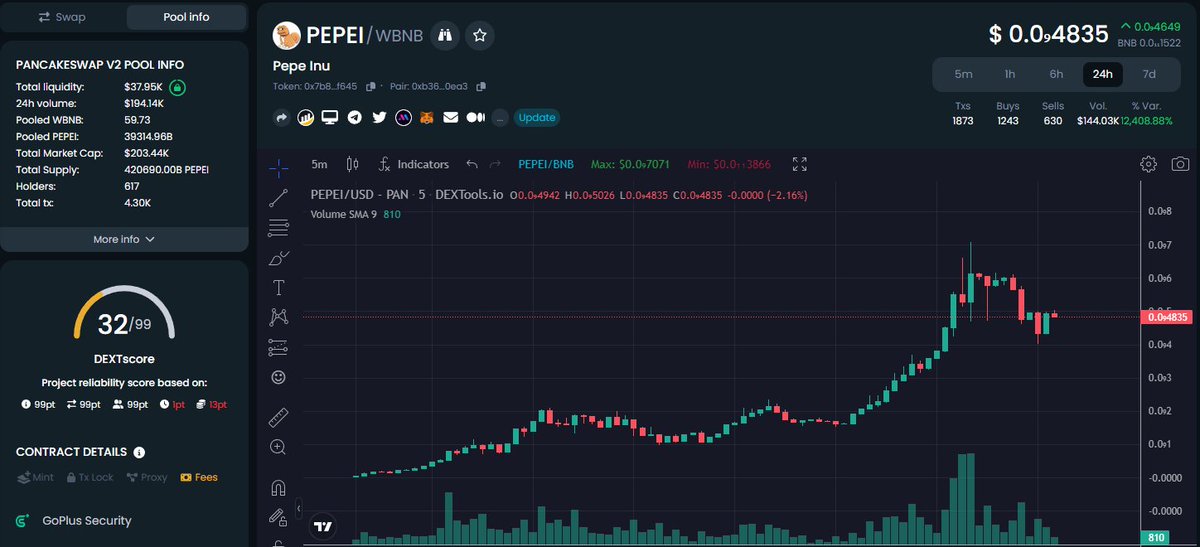Open the email envelope icon

tap(451, 117)
